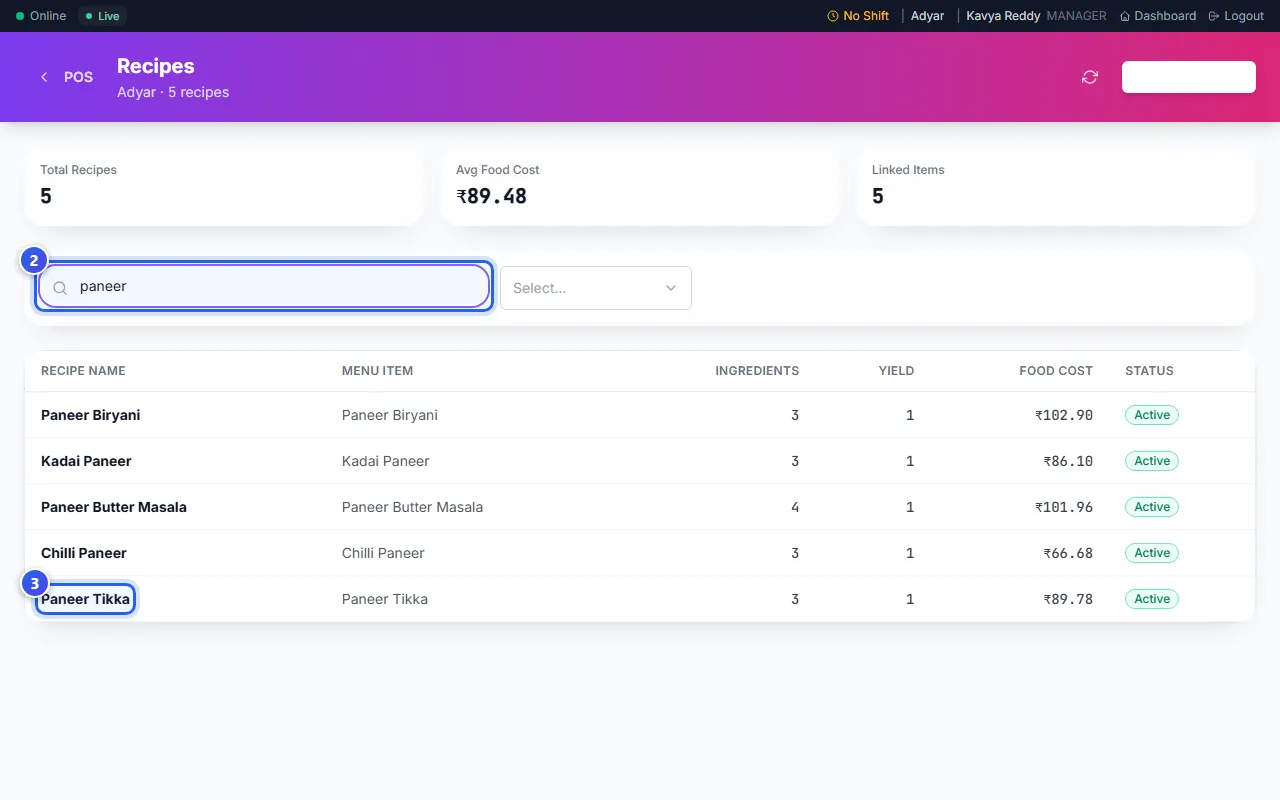Click the ₹86.10 food cost value
Image resolution: width=1280 pixels, height=800 pixels.
point(1068,461)
